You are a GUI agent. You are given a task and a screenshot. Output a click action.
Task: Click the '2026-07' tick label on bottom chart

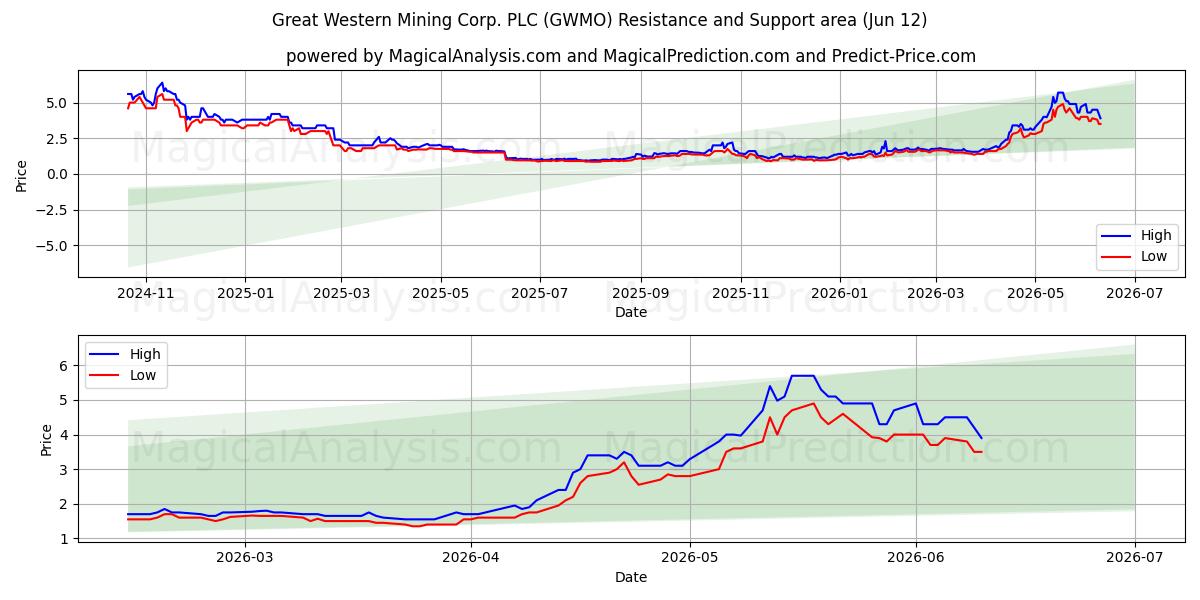(1135, 558)
